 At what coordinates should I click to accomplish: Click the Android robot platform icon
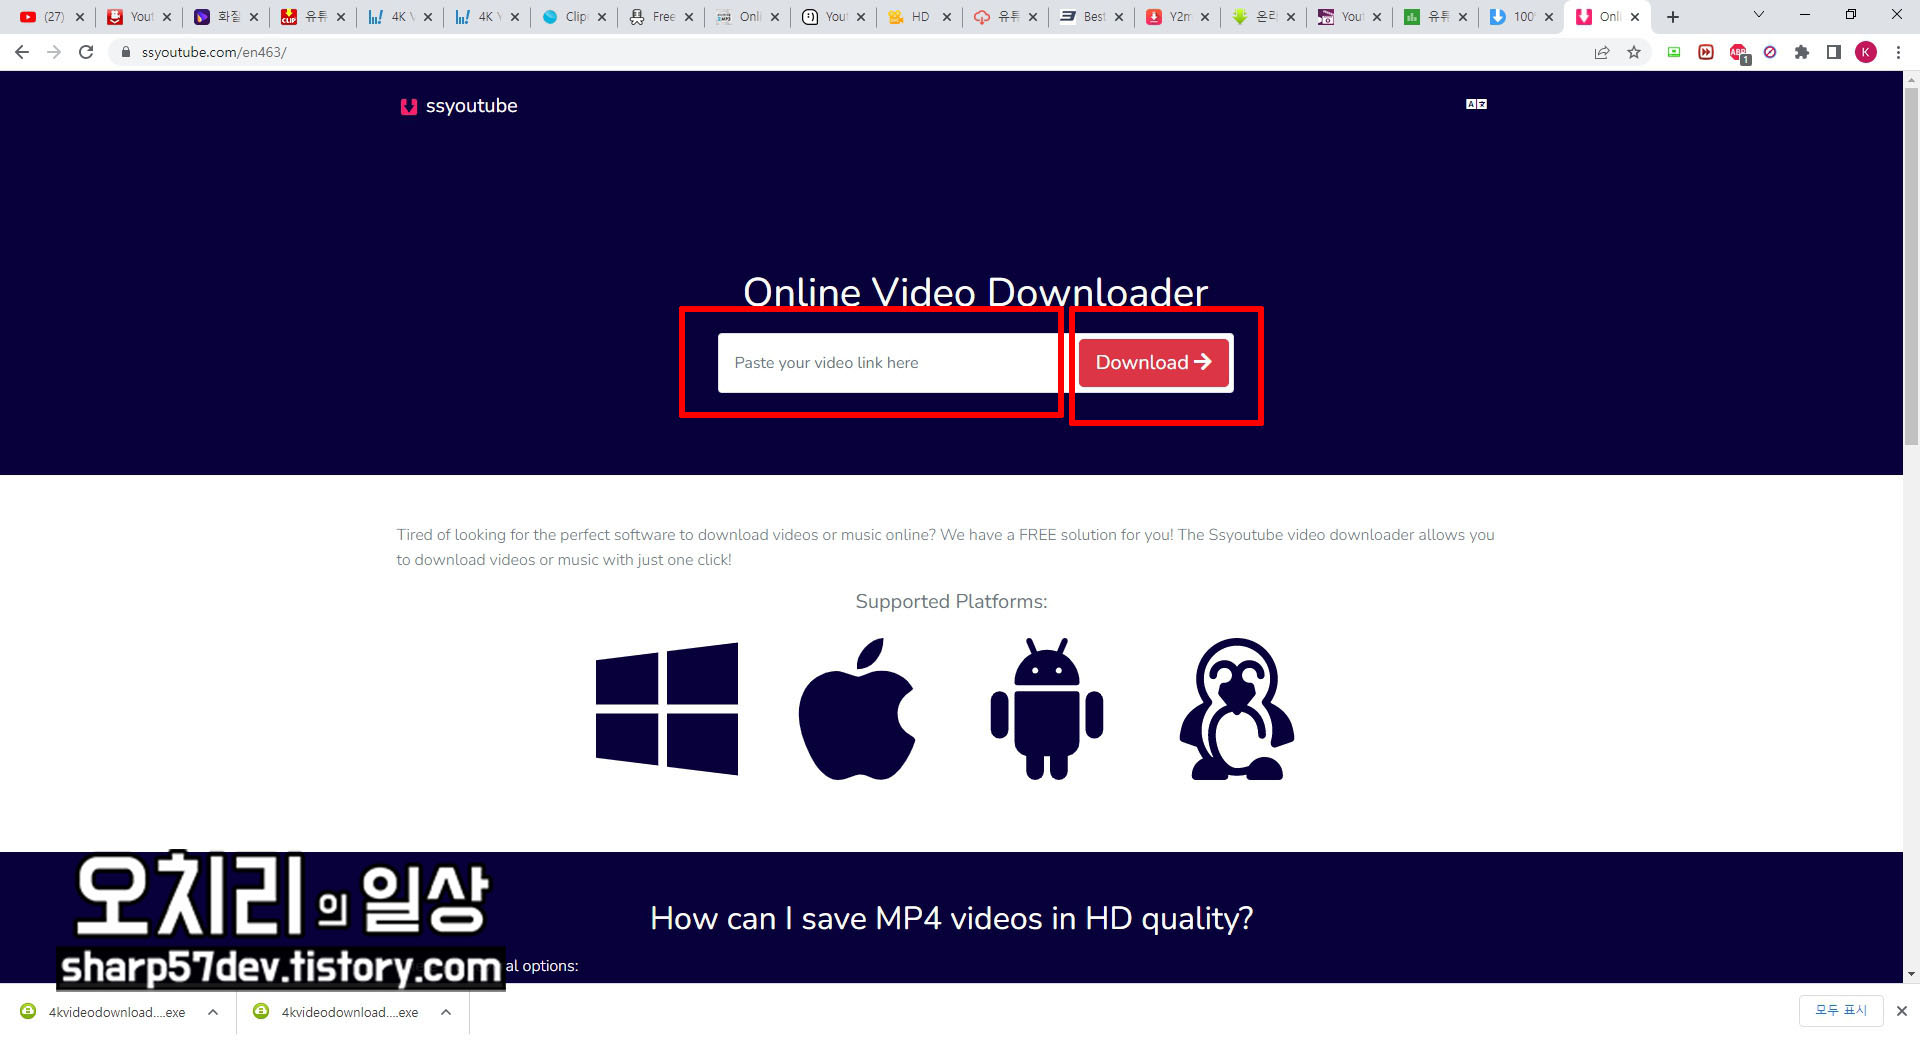click(1047, 709)
